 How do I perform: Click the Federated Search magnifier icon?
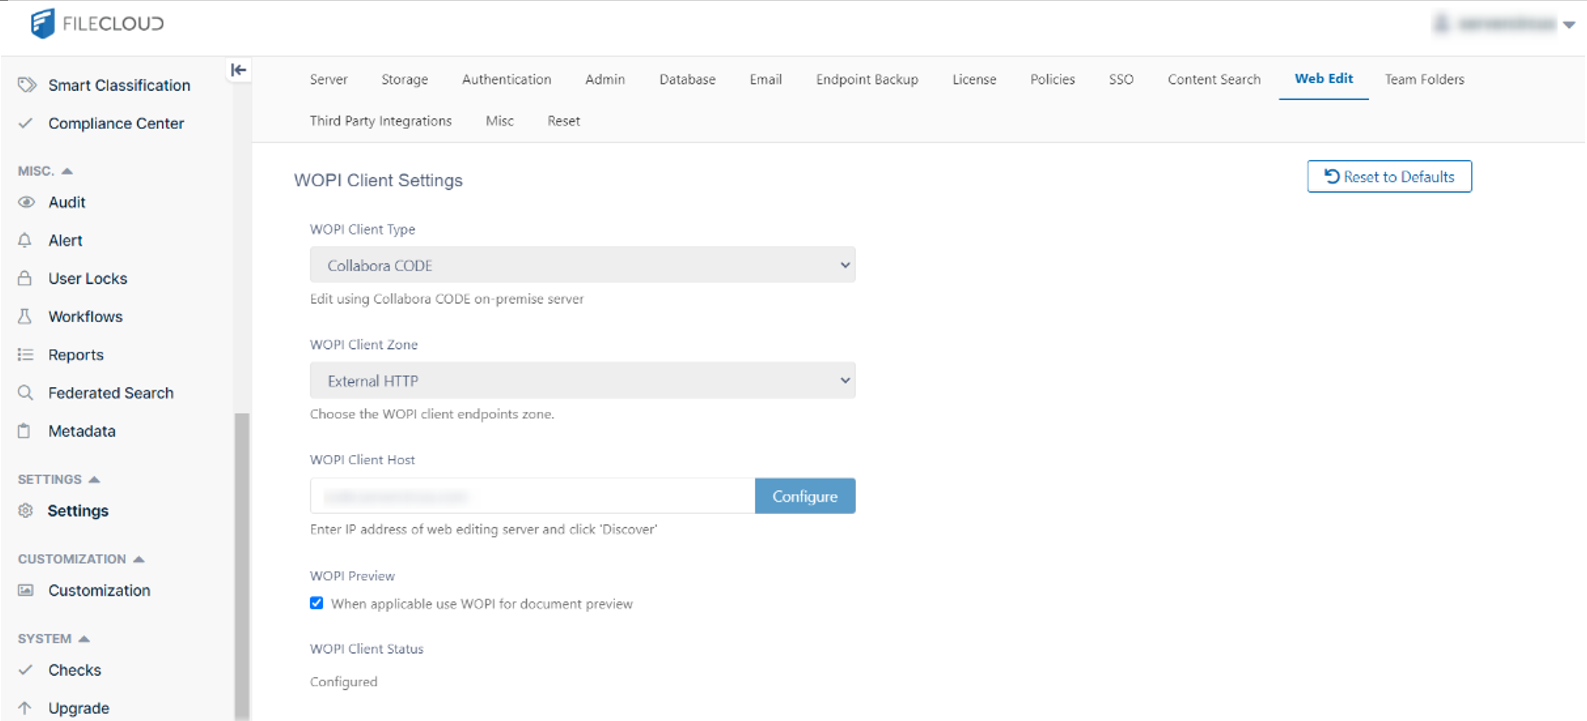(x=25, y=393)
